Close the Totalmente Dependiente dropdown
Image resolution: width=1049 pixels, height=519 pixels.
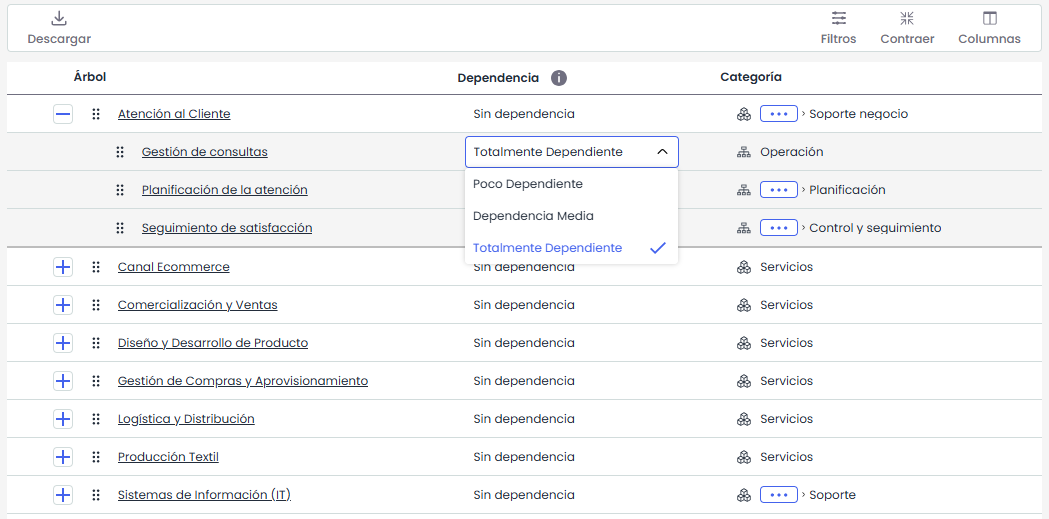point(661,152)
